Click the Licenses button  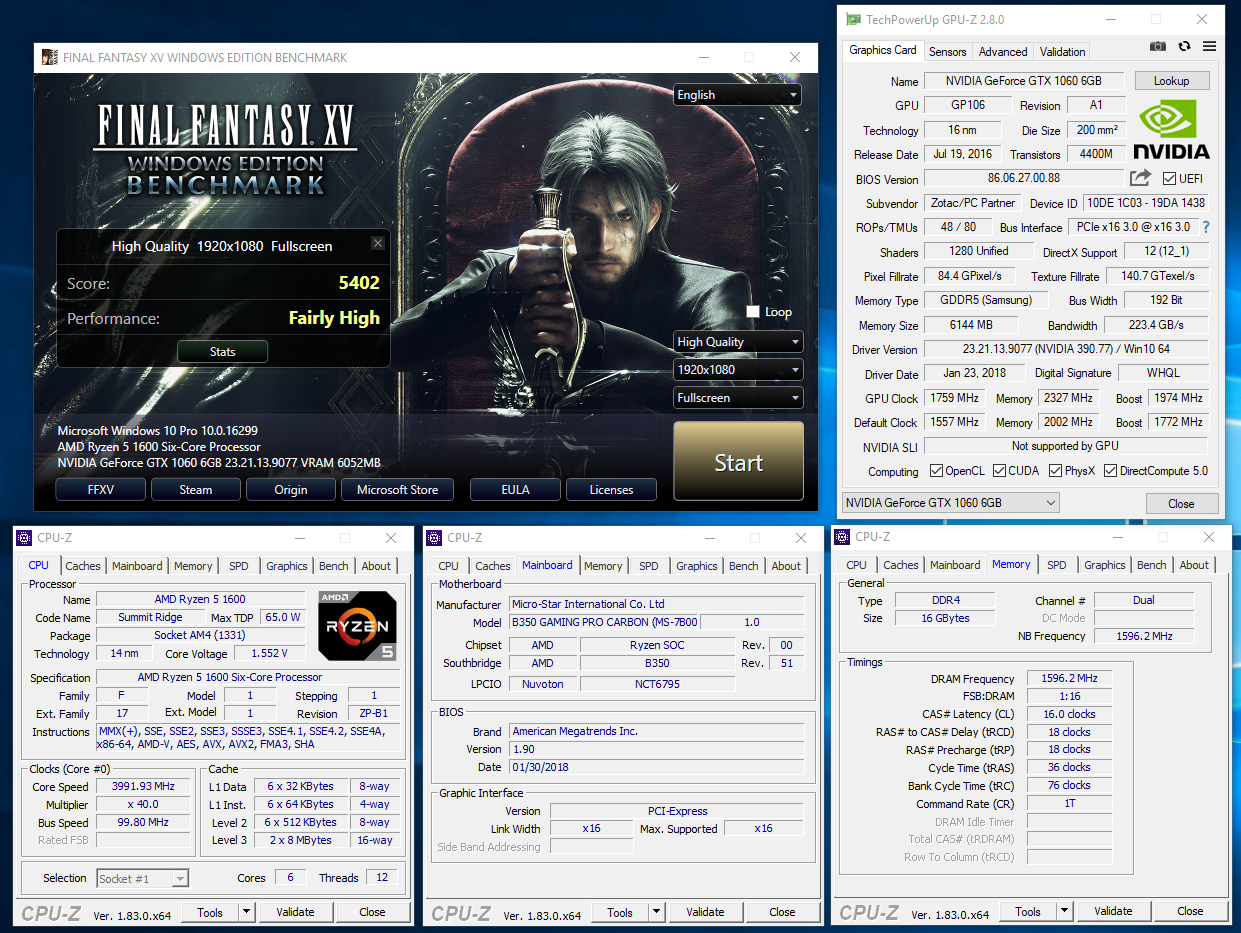click(x=611, y=490)
